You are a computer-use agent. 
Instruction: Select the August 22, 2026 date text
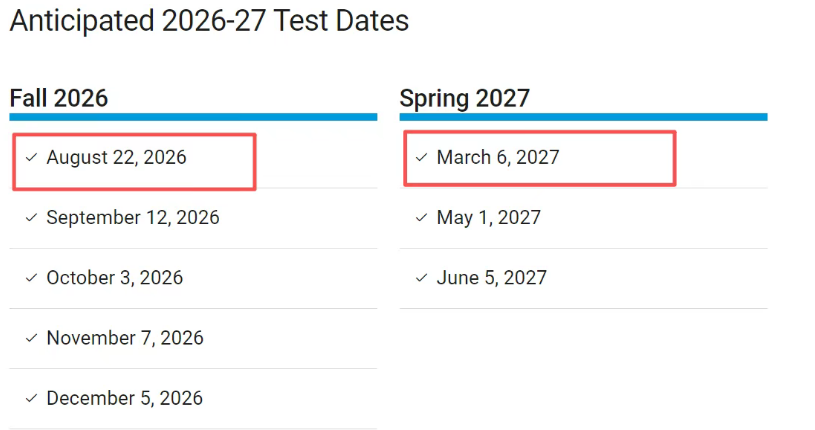point(116,158)
